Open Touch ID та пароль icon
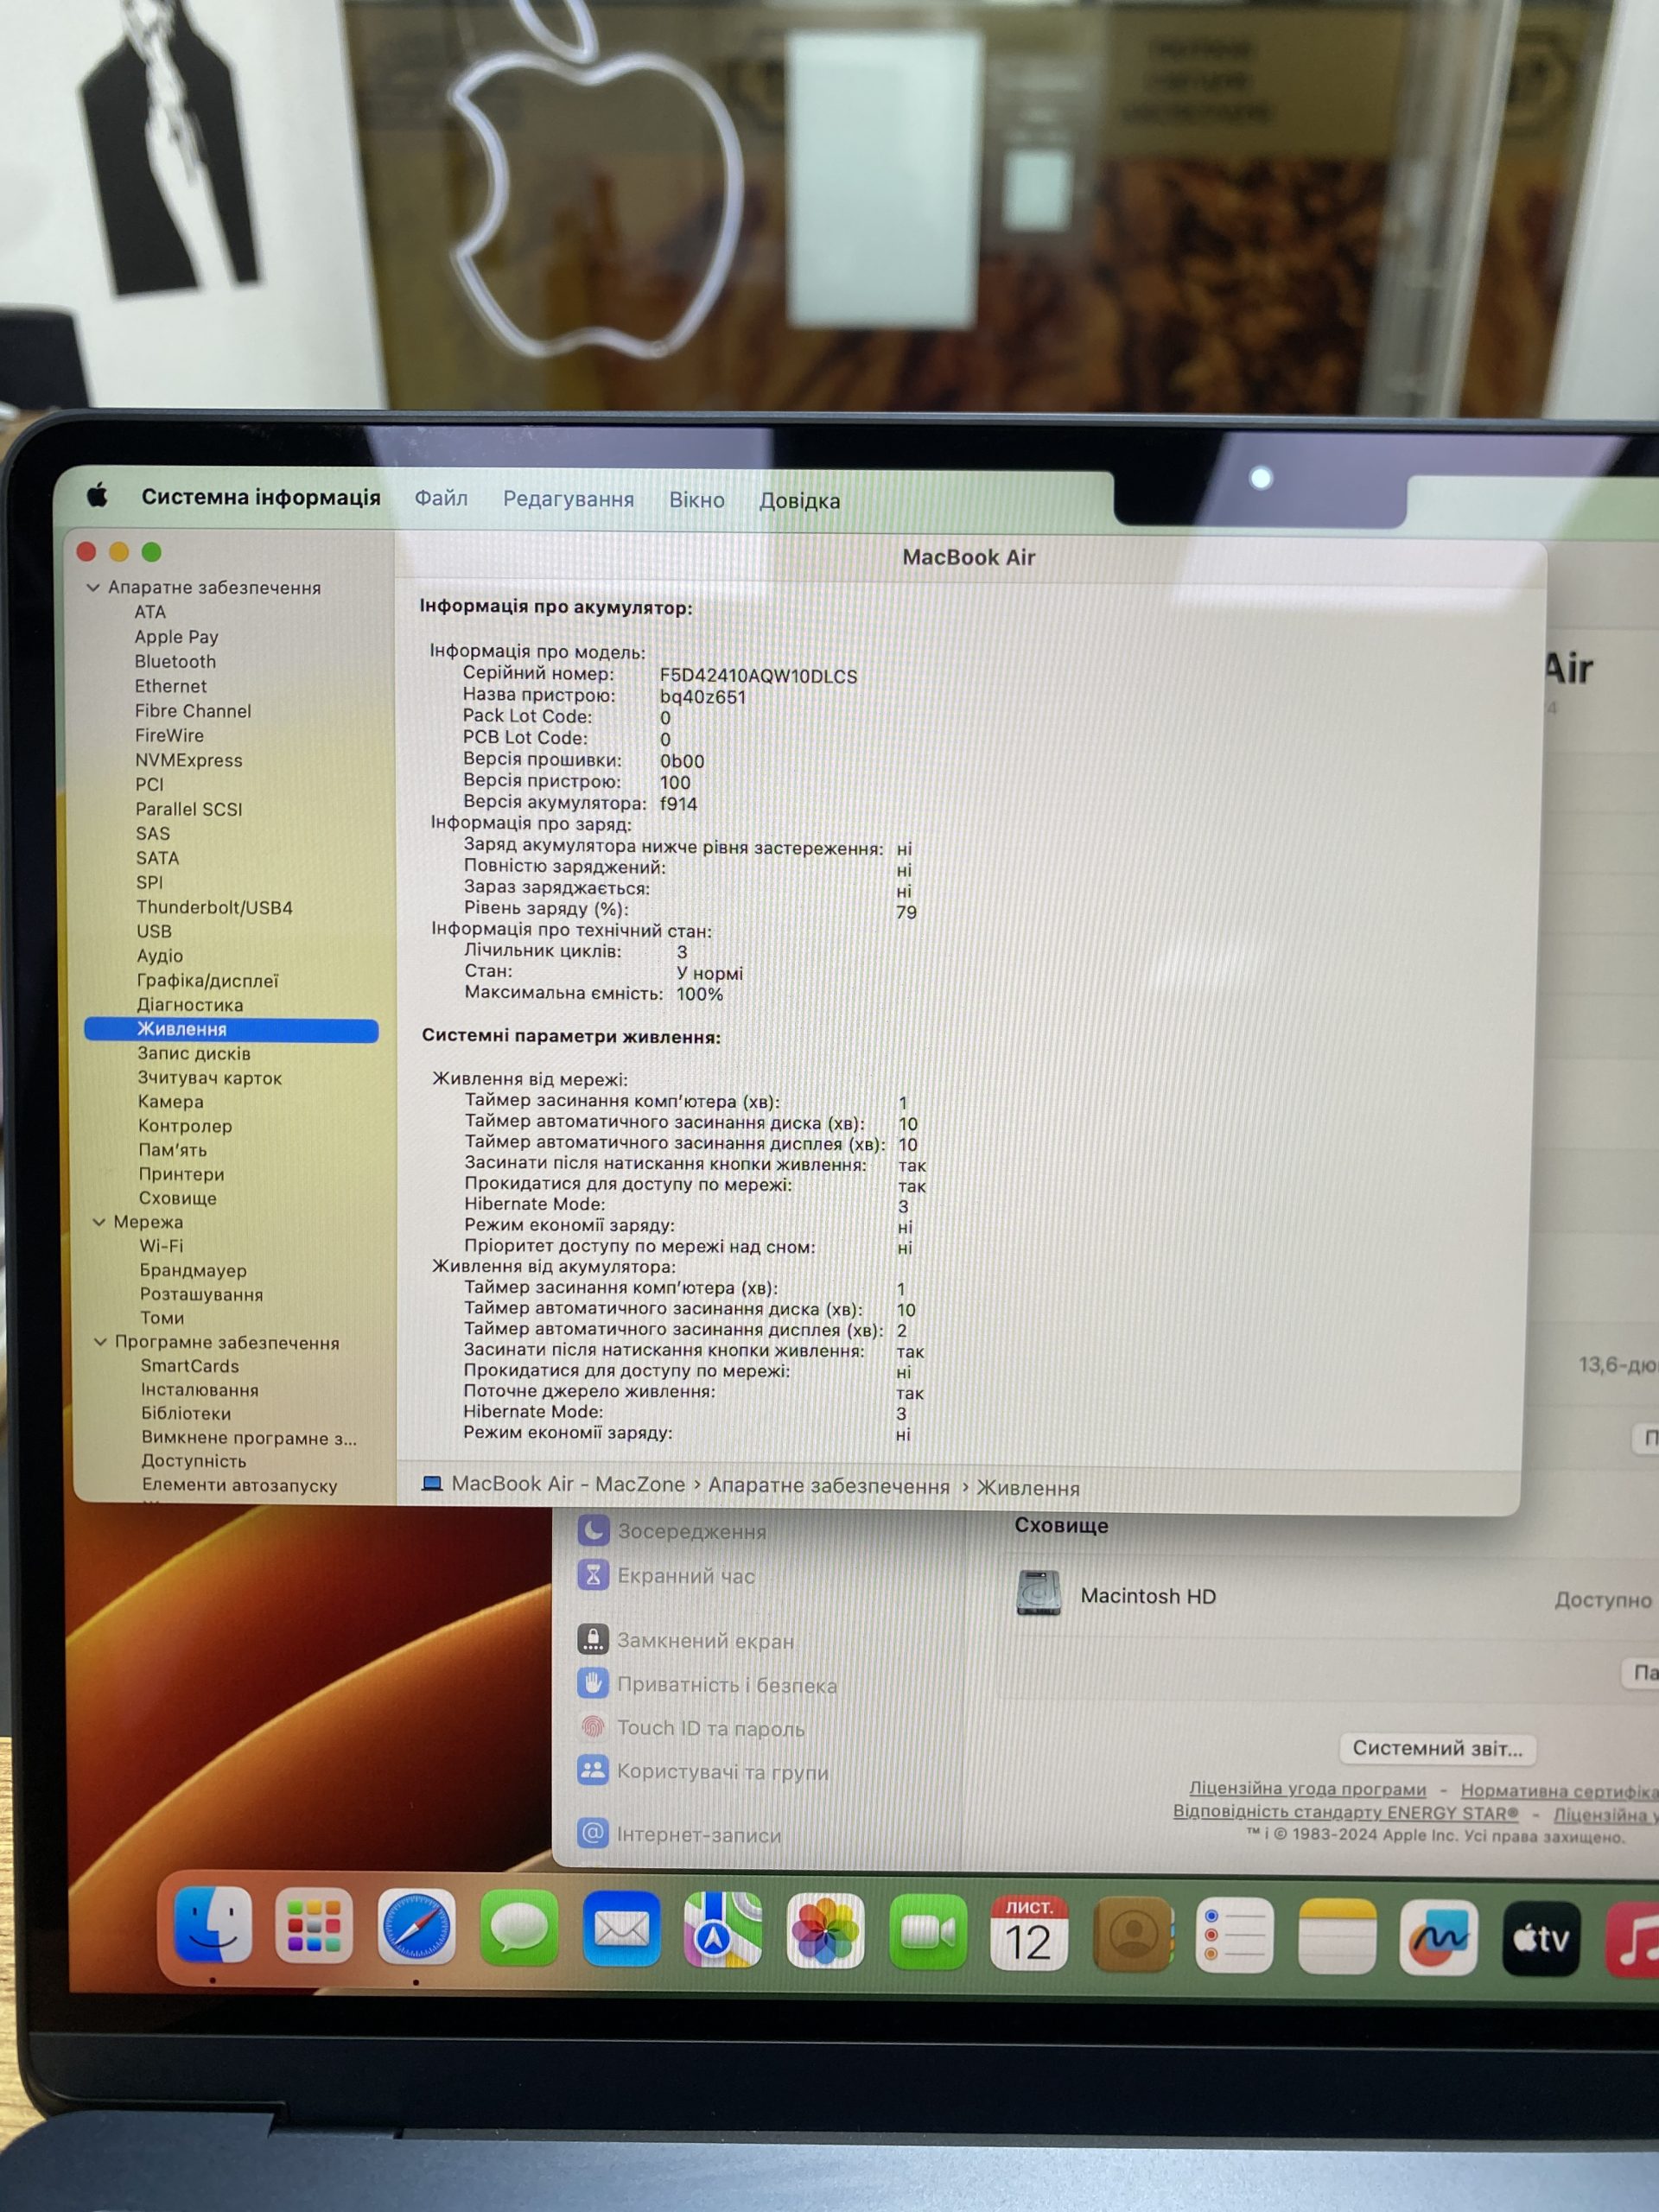This screenshot has width=1659, height=2212. [x=593, y=1727]
